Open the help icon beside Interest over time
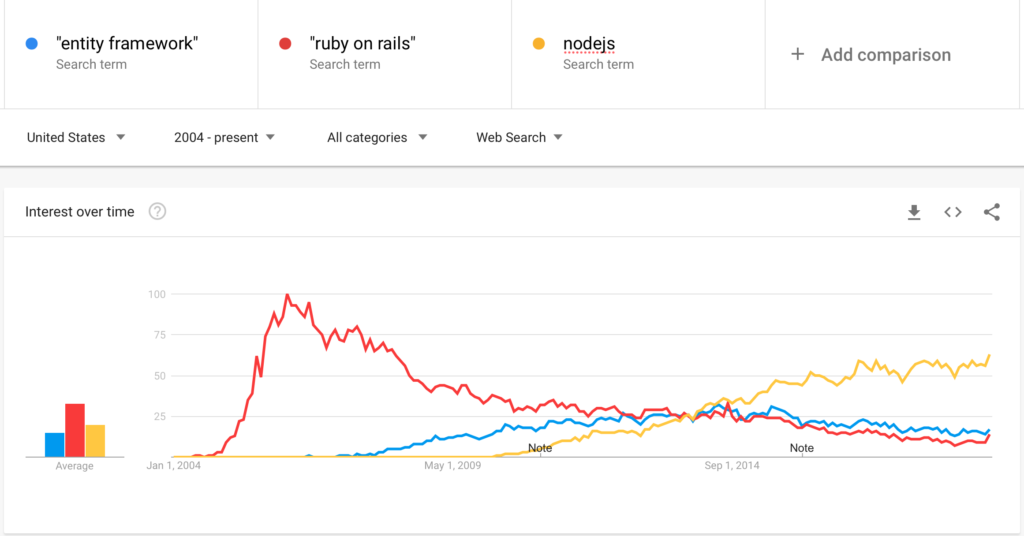 point(157,212)
